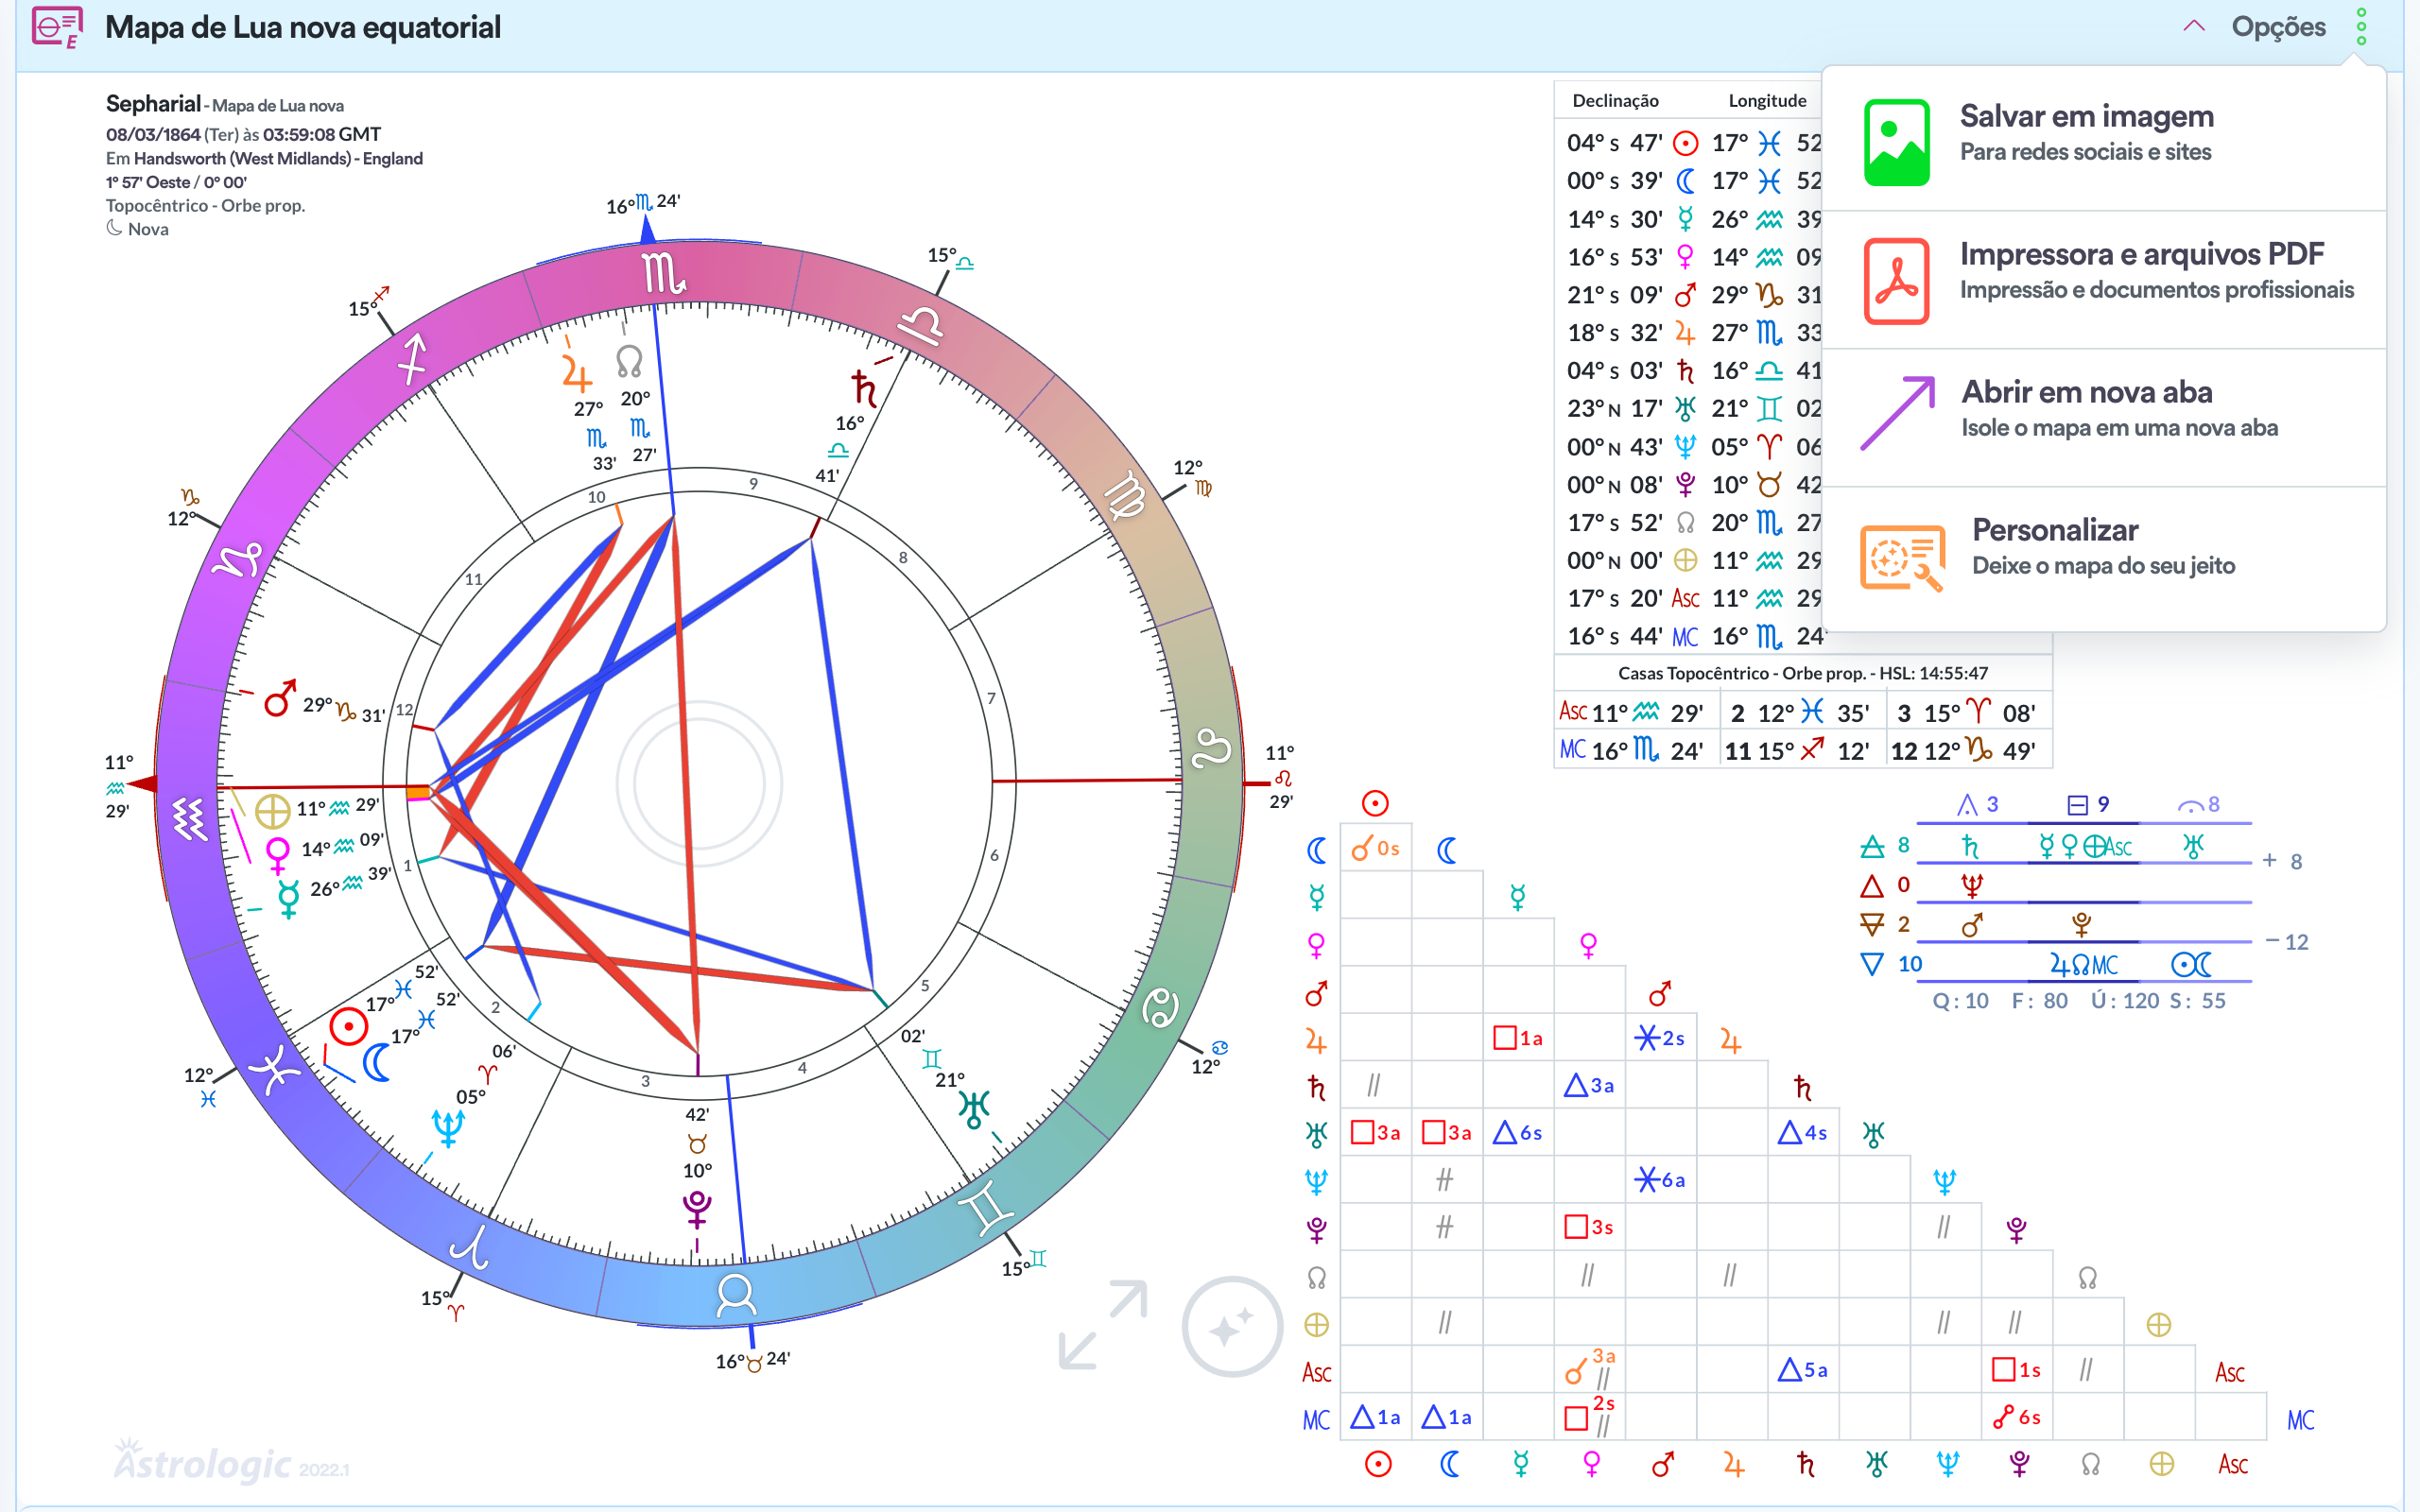Select Salvar em imagem menu entry
Viewport: 2420px width, 1512px height.
pos(2086,117)
